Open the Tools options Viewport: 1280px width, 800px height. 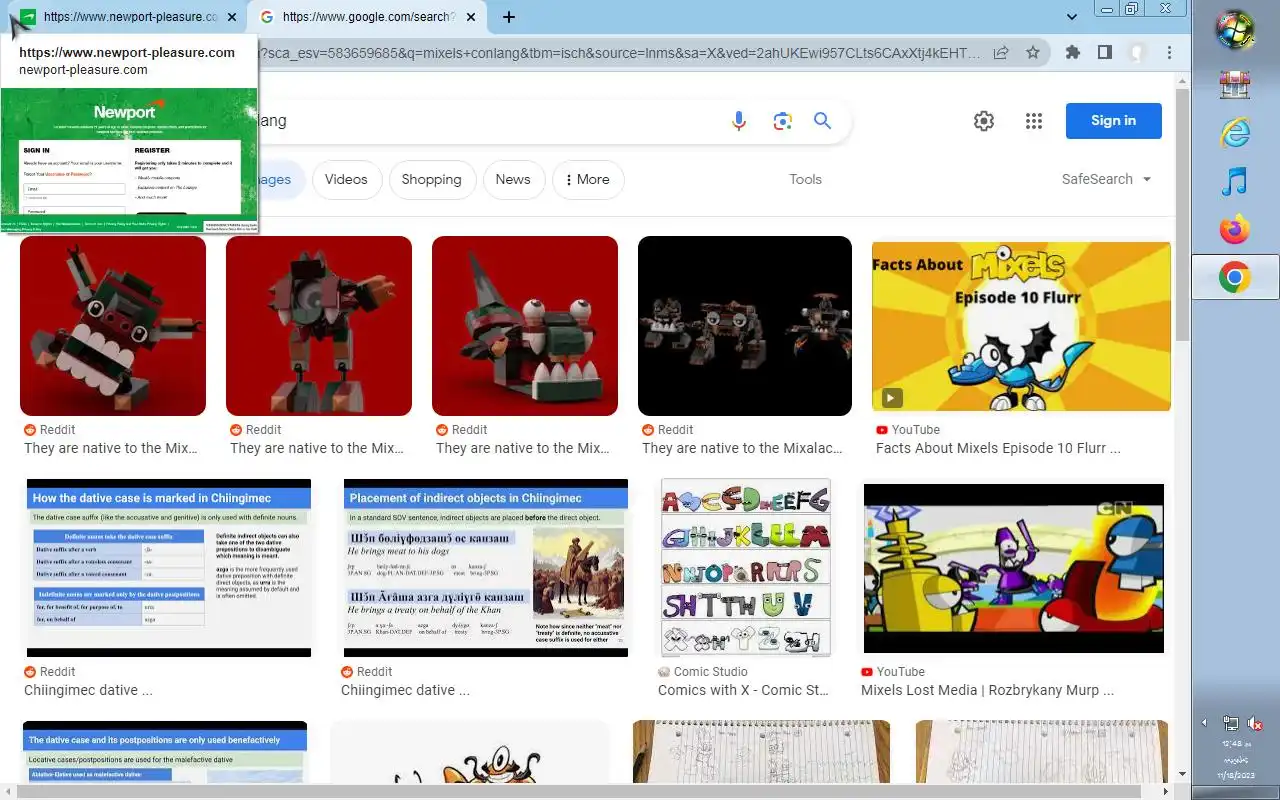805,179
